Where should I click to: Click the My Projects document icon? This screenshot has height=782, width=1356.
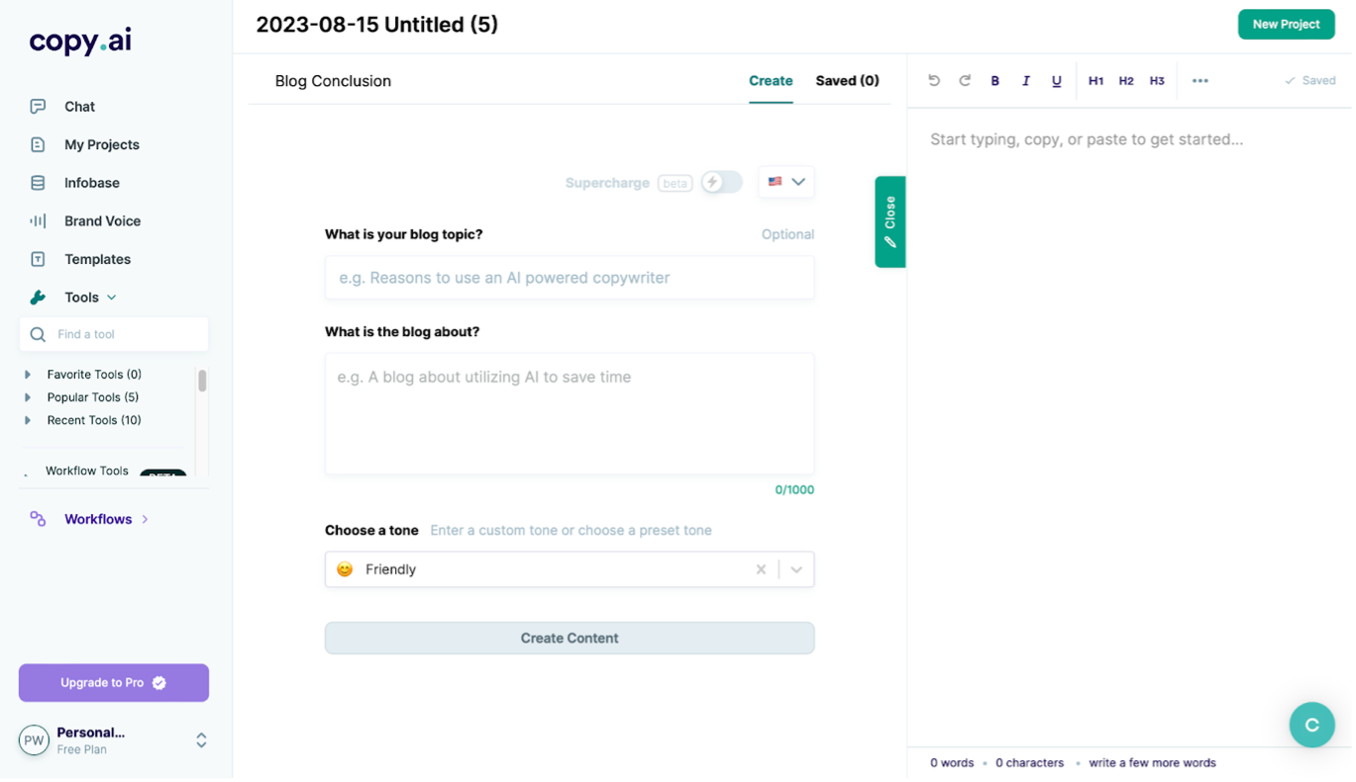point(38,145)
